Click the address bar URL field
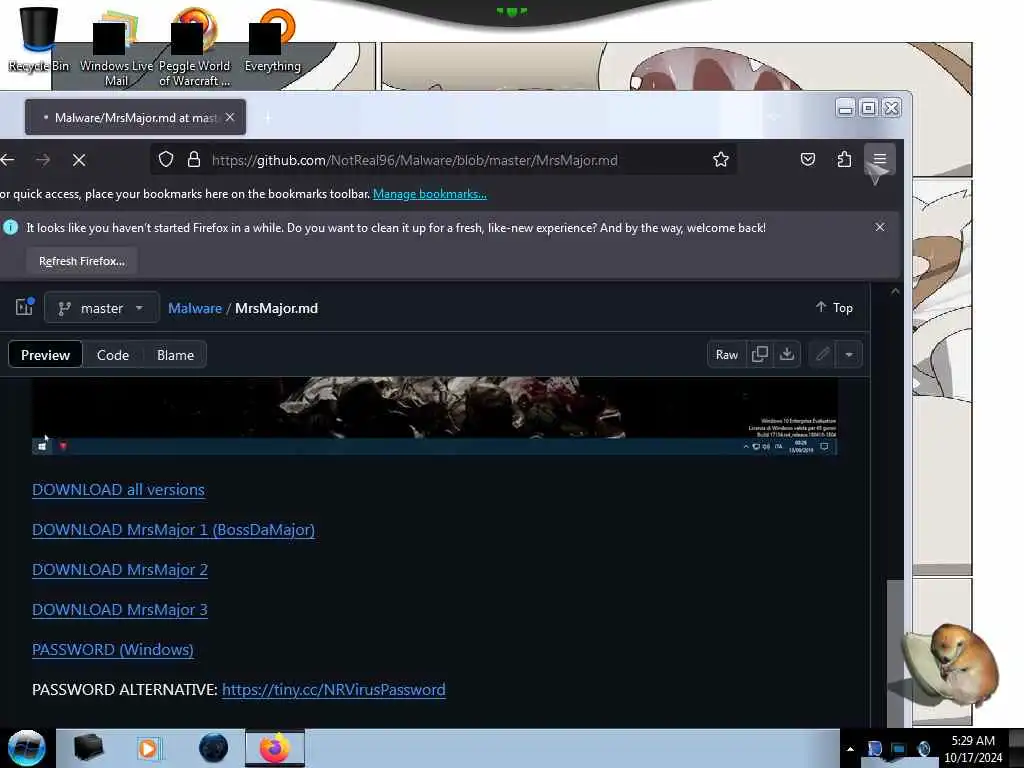Image resolution: width=1024 pixels, height=768 pixels. coord(444,160)
